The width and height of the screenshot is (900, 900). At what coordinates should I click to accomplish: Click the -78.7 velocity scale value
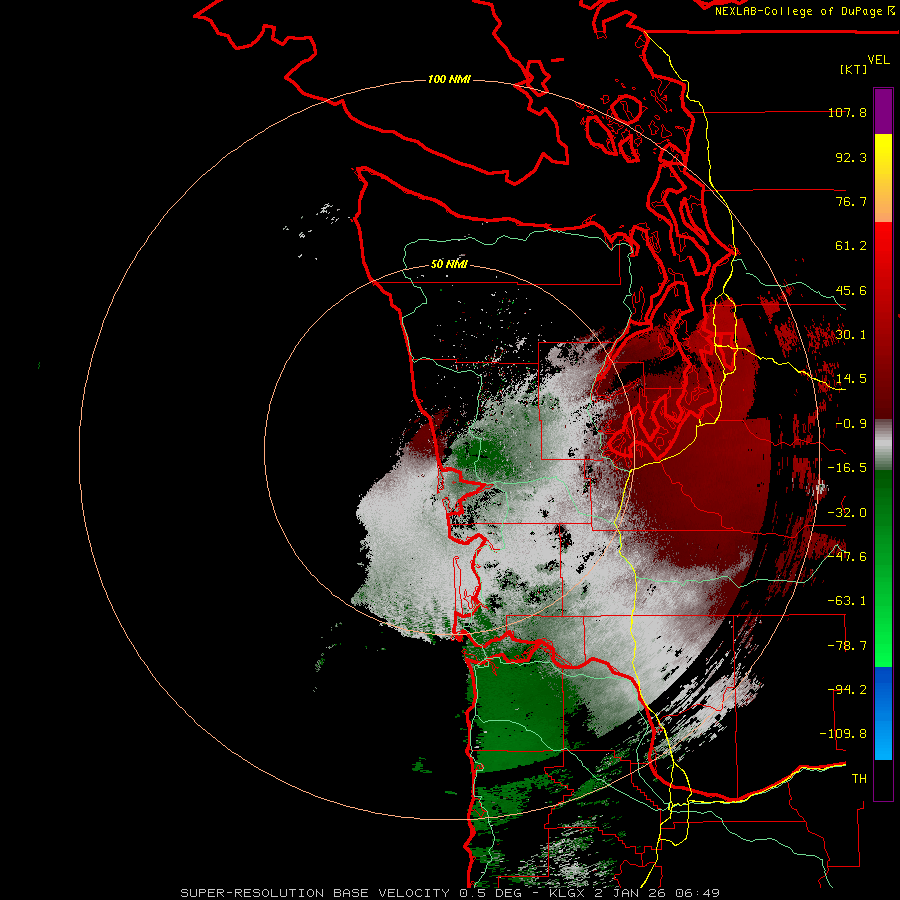click(x=847, y=646)
